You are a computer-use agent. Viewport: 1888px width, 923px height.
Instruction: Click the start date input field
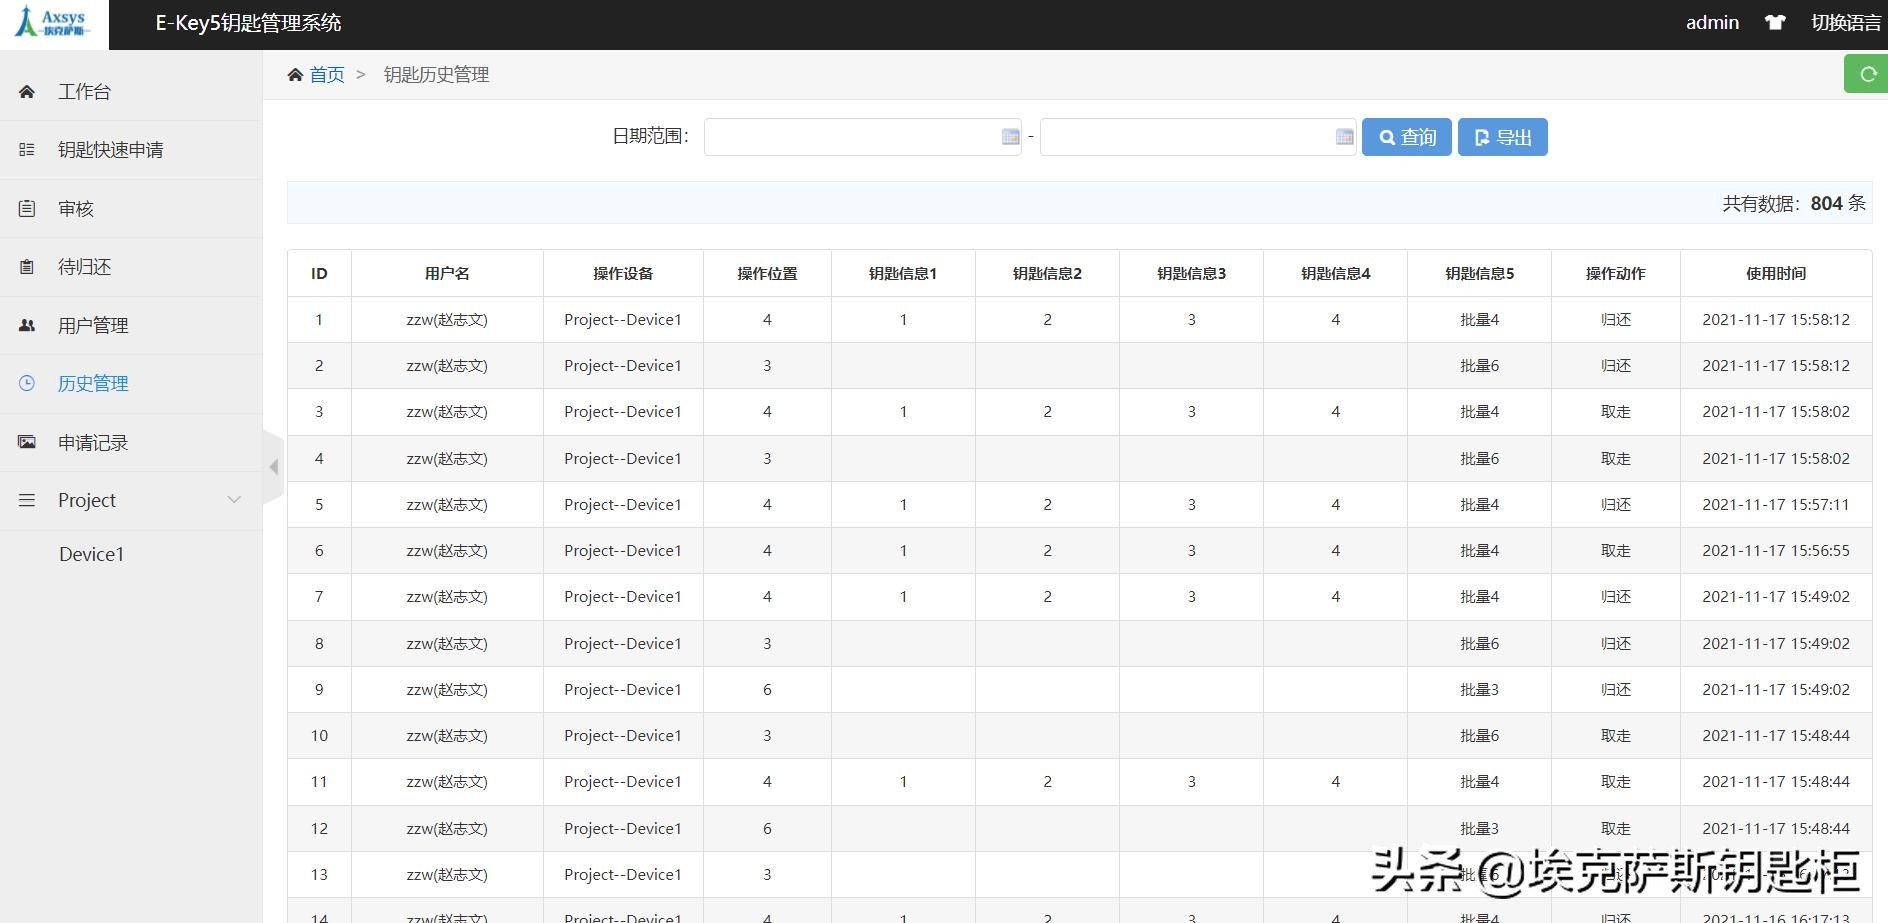(x=863, y=137)
